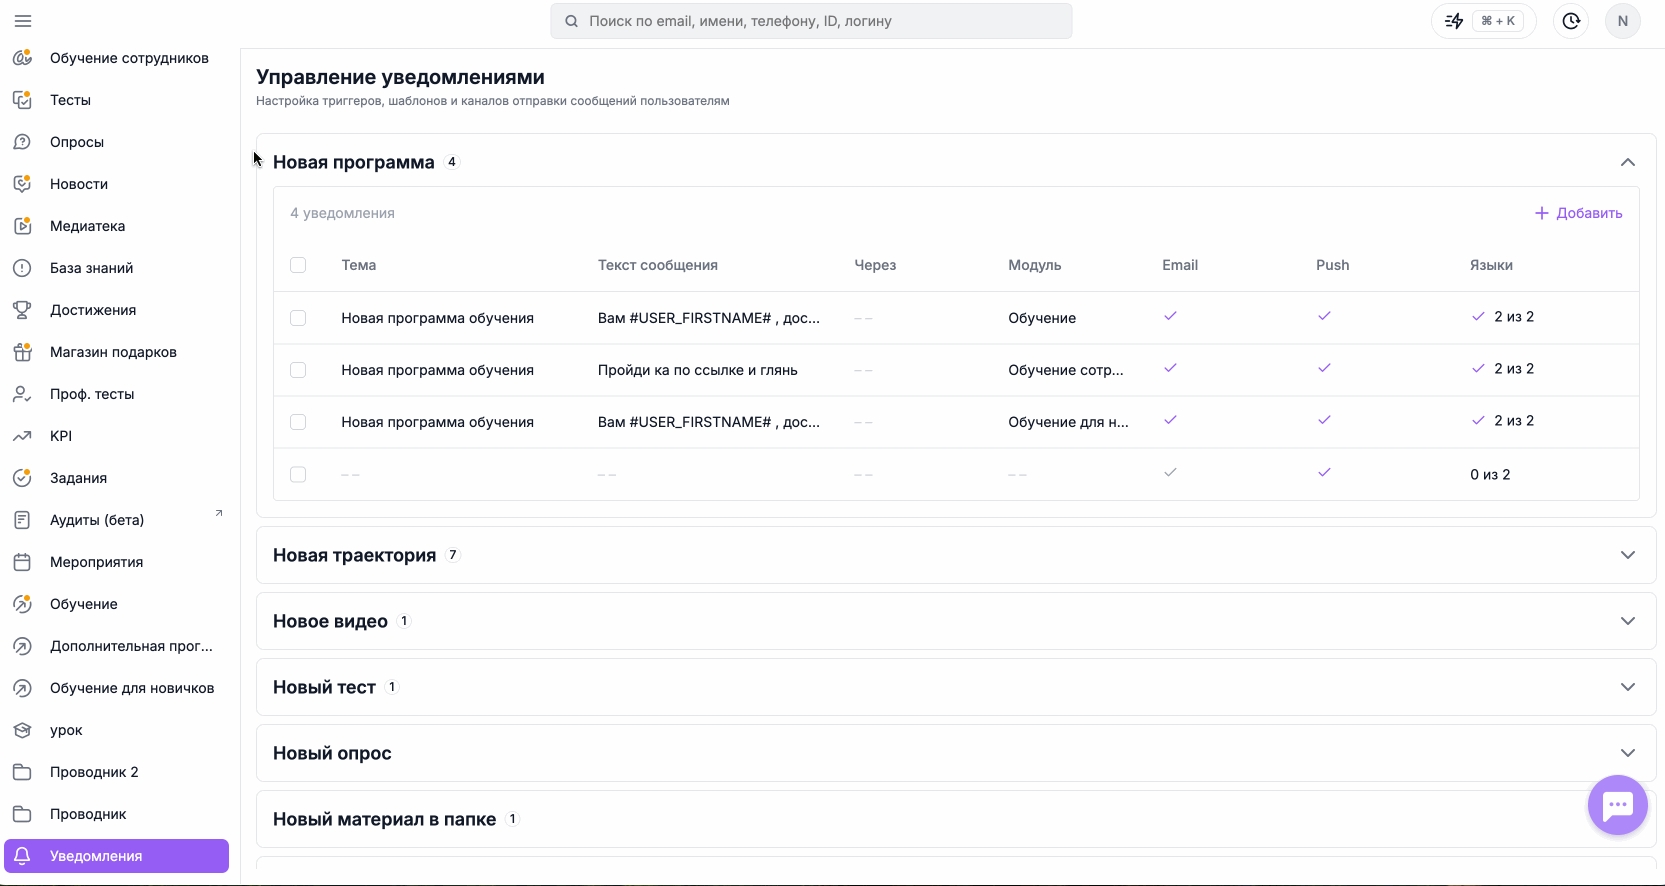Click the Новости sidebar icon

22,184
